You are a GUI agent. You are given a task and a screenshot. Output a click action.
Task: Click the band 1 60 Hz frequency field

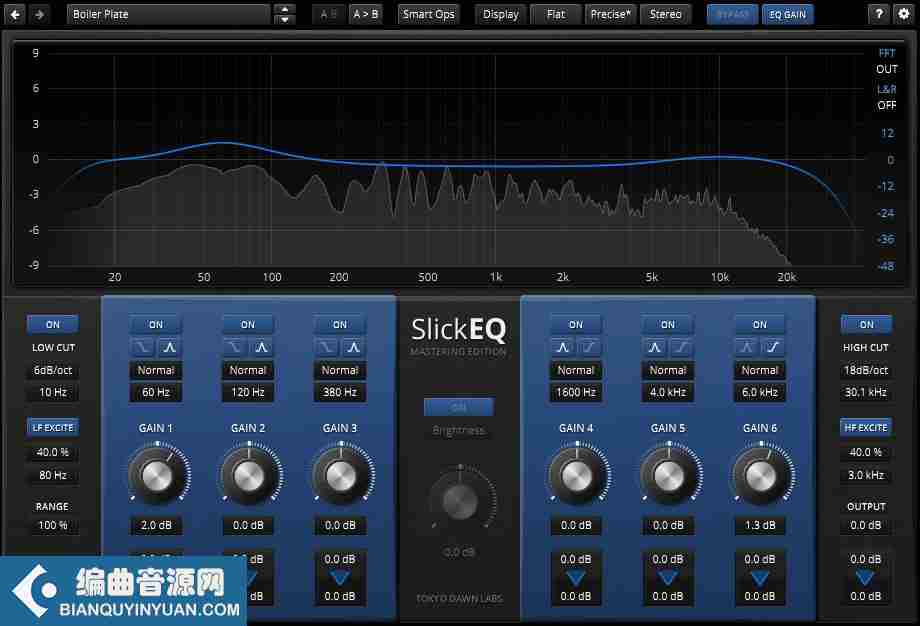pyautogui.click(x=156, y=392)
